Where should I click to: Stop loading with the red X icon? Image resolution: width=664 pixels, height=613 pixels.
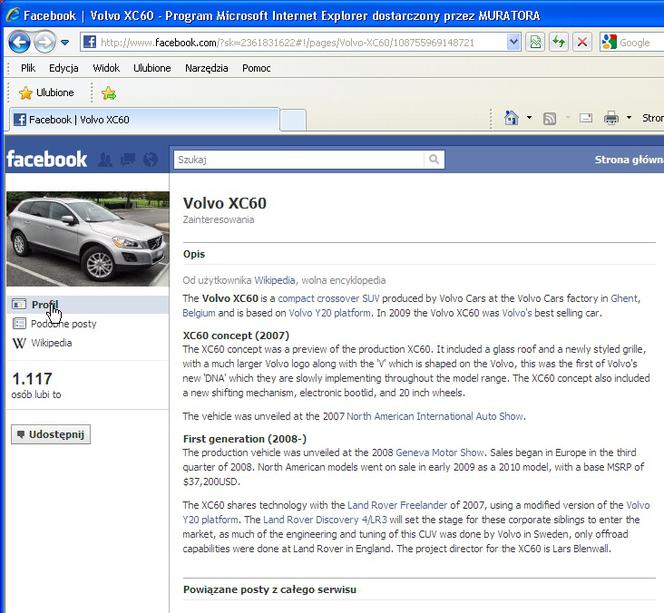click(582, 42)
